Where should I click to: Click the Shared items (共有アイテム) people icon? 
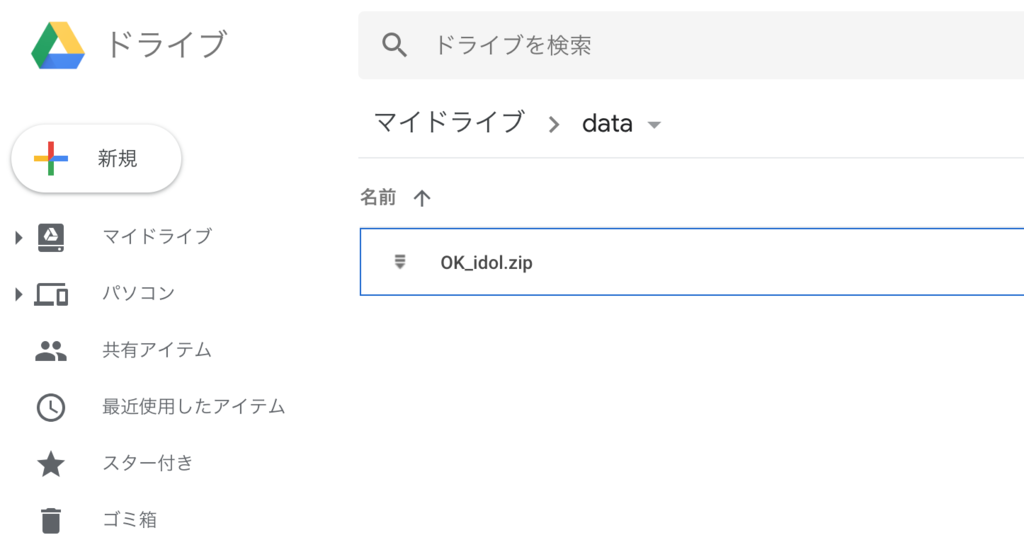[x=51, y=351]
